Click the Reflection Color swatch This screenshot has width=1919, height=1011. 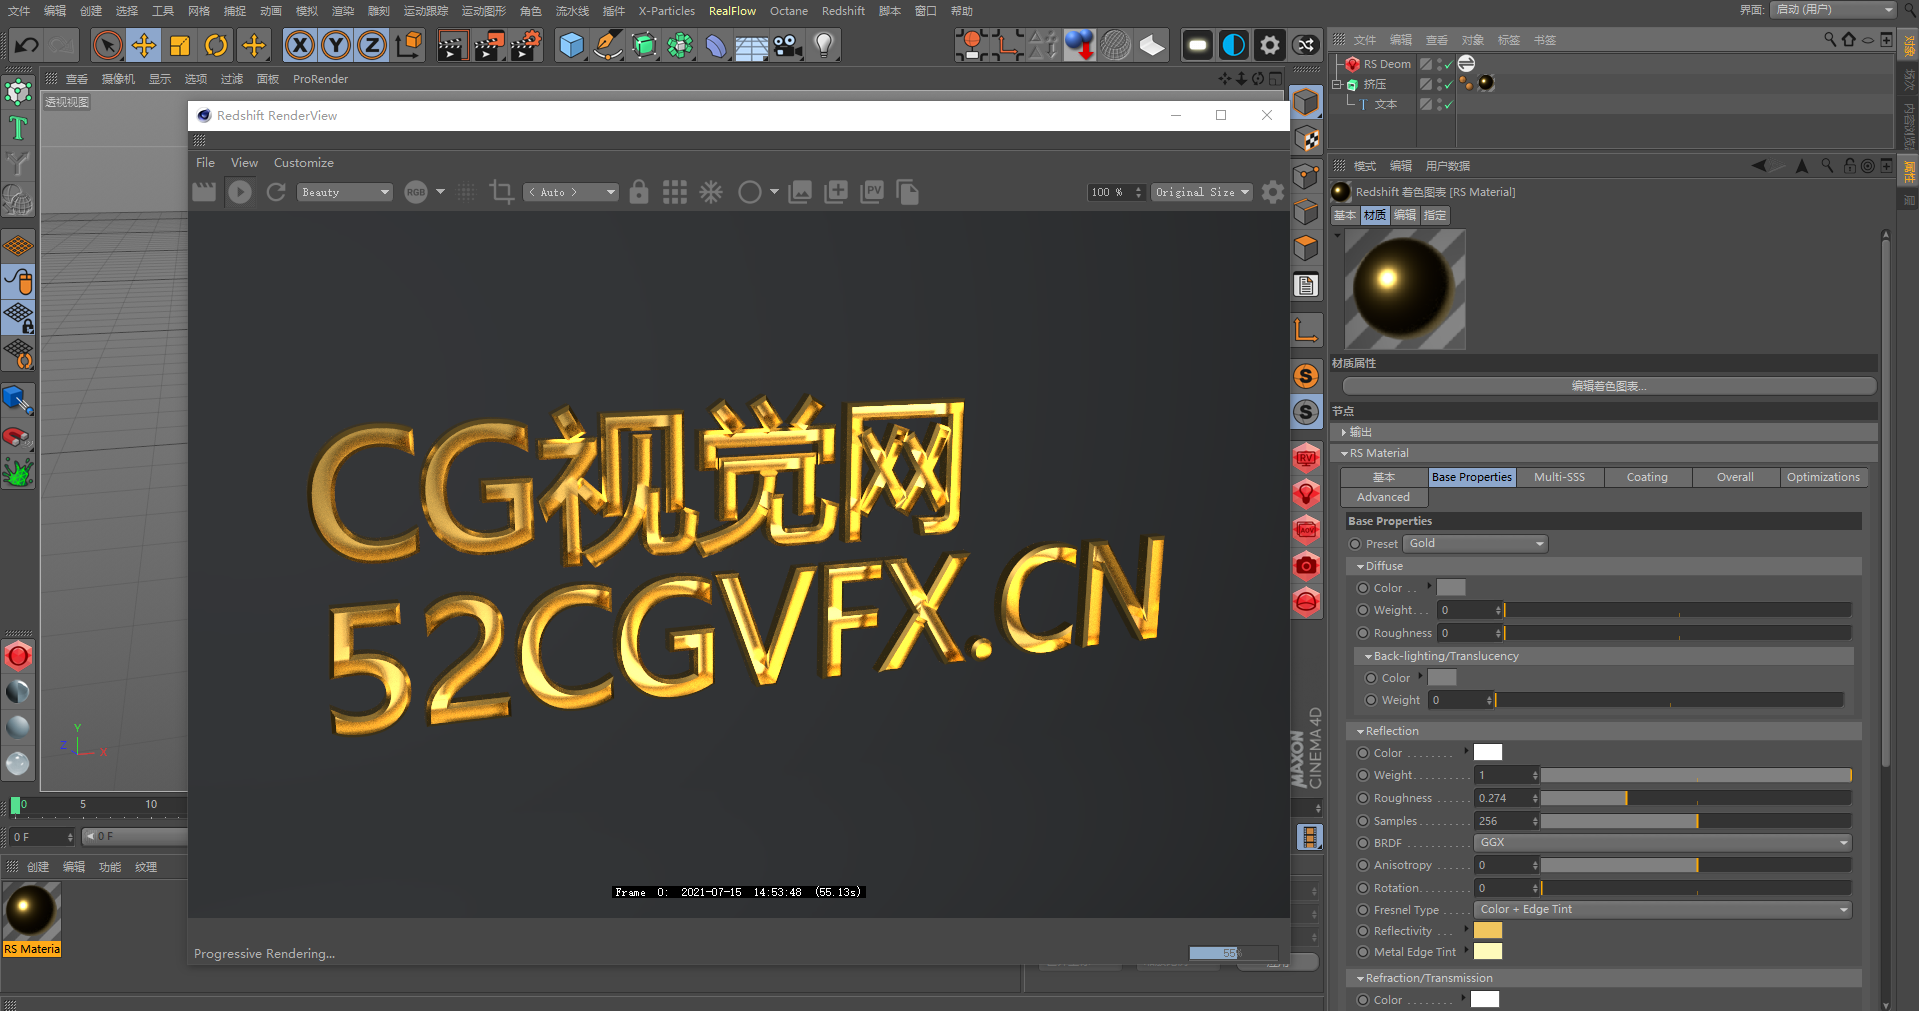(x=1488, y=752)
